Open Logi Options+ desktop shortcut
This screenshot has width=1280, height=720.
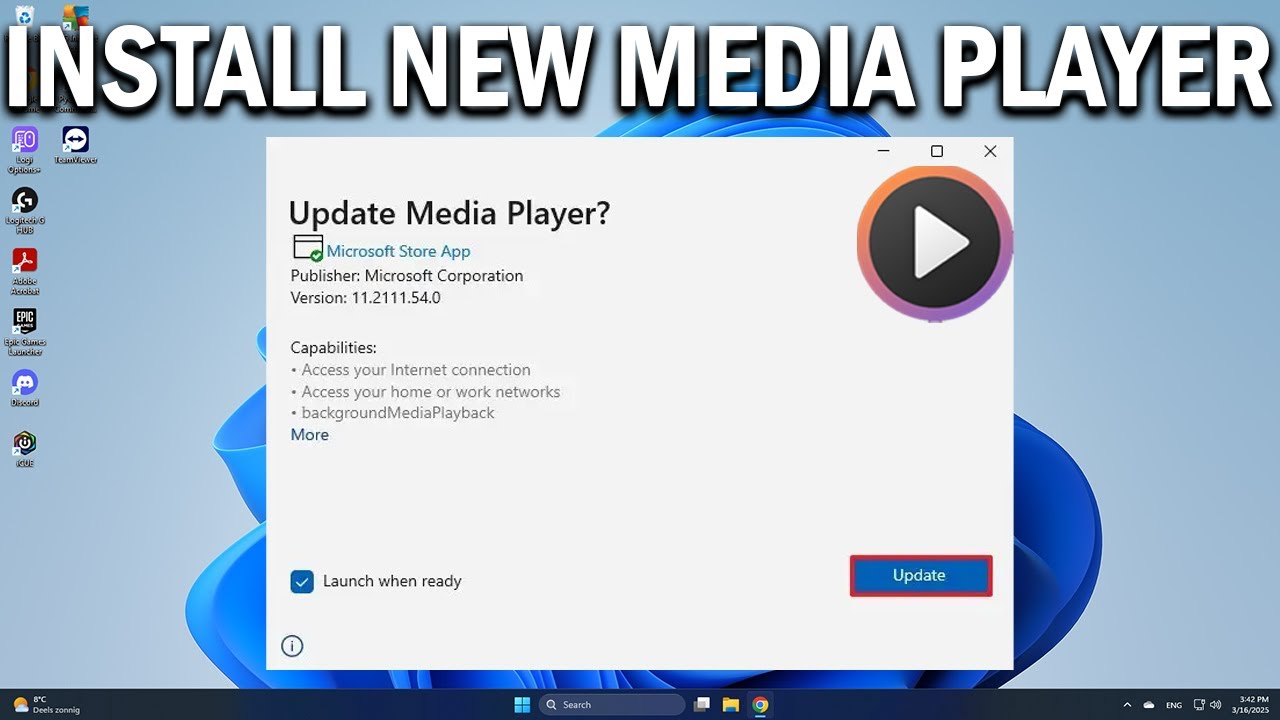click(25, 150)
